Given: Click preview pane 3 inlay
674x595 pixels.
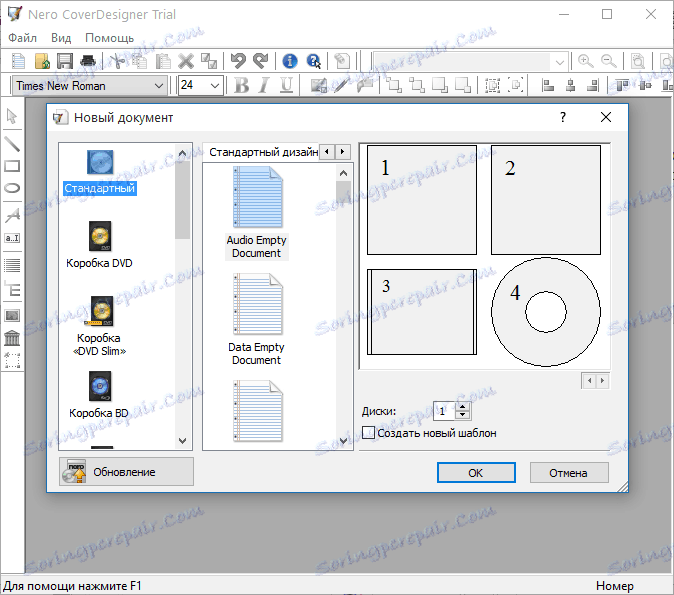Looking at the screenshot, I should pos(422,312).
